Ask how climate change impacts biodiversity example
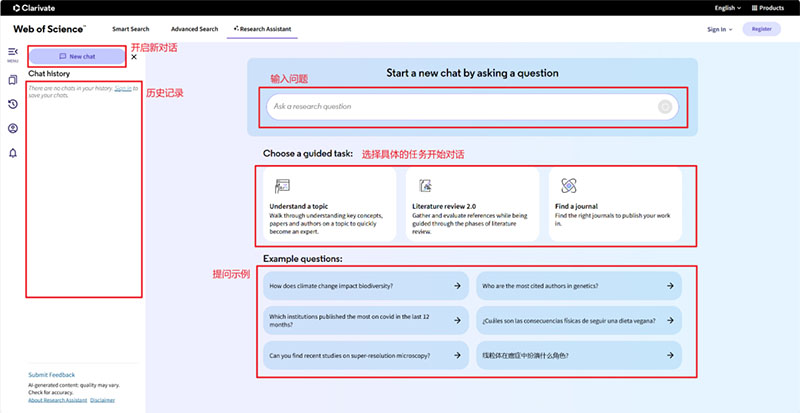The height and width of the screenshot is (413, 800). (366, 286)
